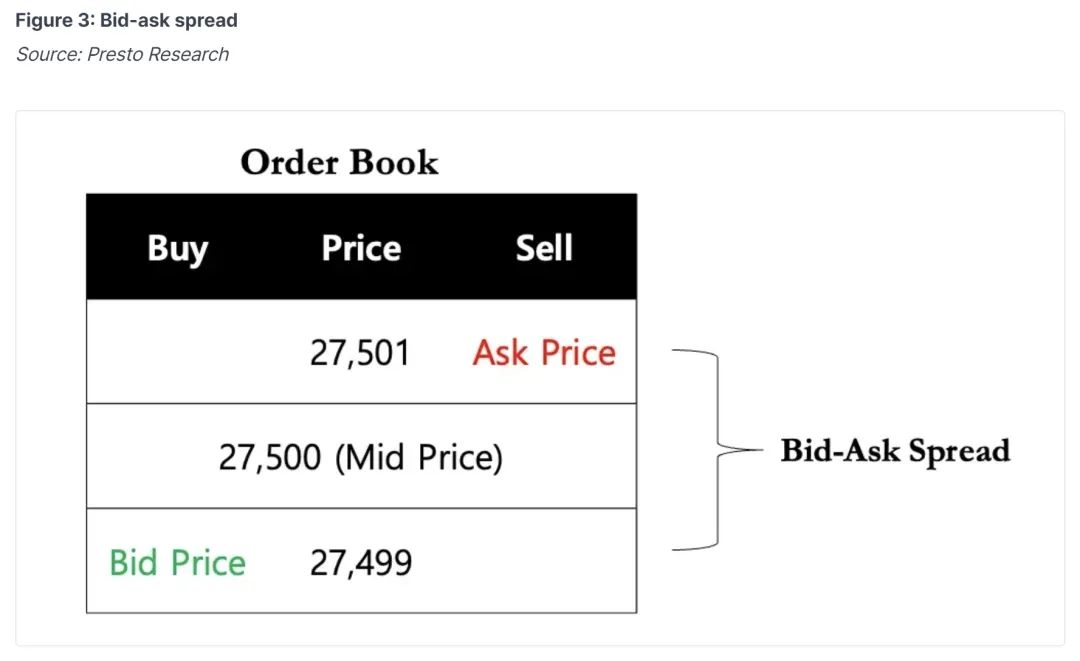This screenshot has height=661, width=1080.
Task: Click the word 'Book' in the table title
Action: (x=393, y=162)
